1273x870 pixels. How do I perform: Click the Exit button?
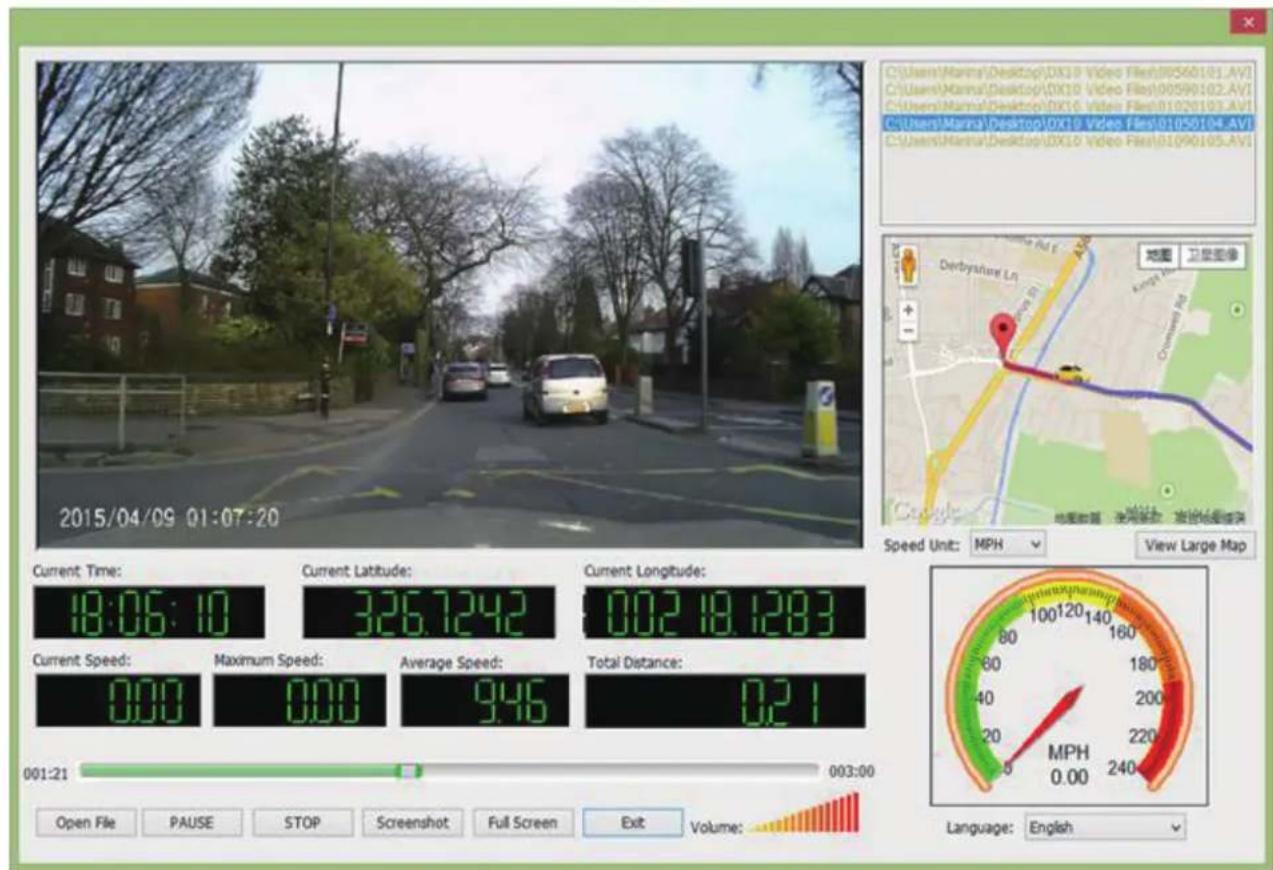coord(633,823)
